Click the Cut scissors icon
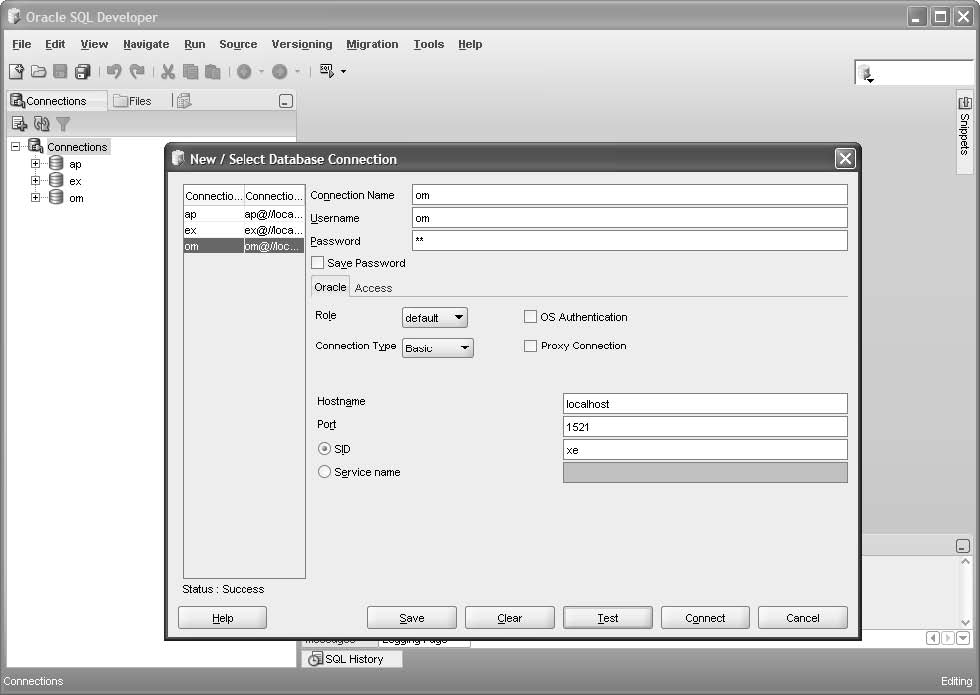Screen dimensions: 980x695 click(168, 71)
